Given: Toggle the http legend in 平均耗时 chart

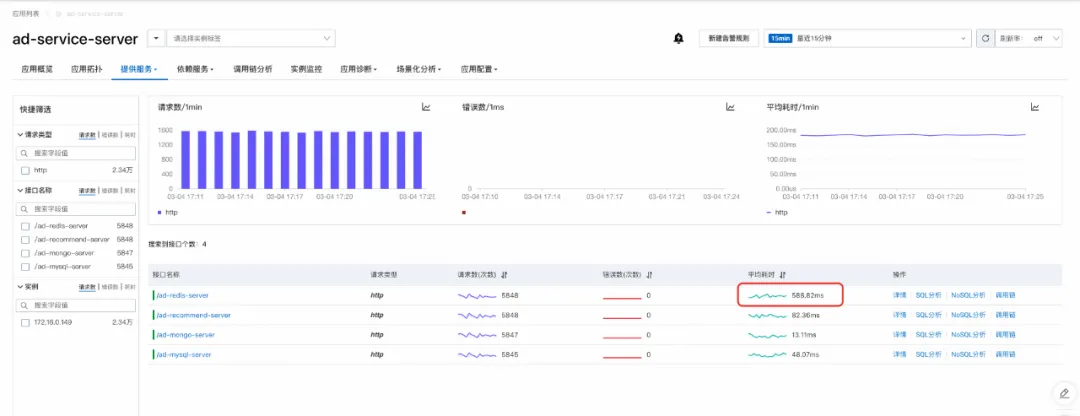Looking at the screenshot, I should point(777,212).
